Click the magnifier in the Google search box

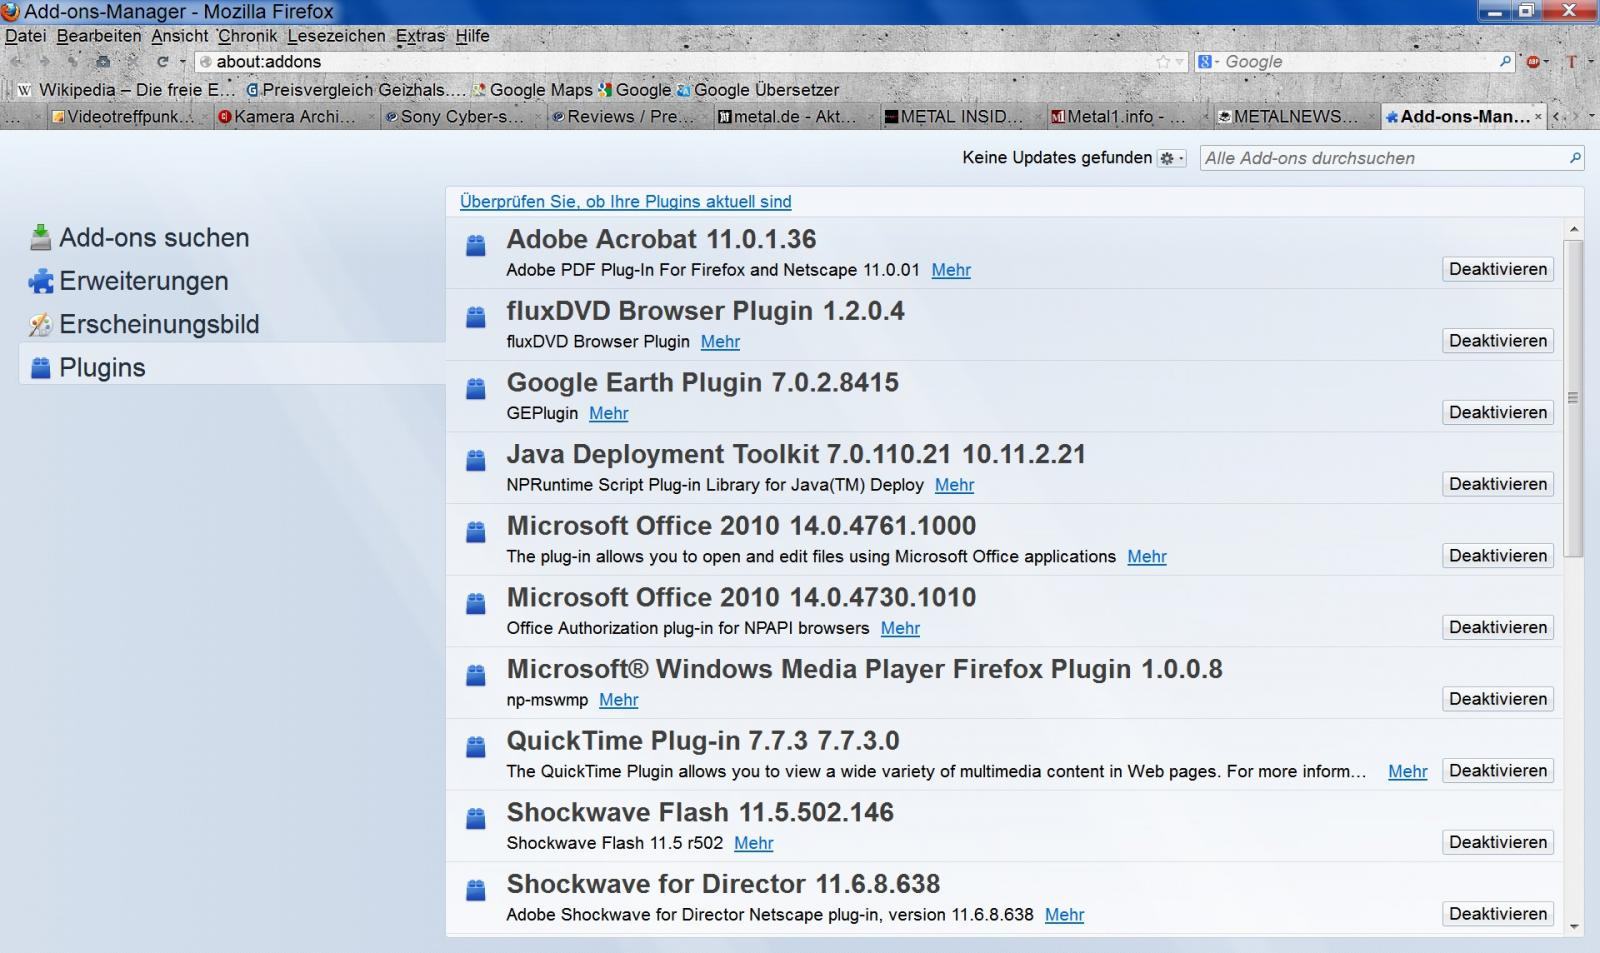[x=1505, y=62]
